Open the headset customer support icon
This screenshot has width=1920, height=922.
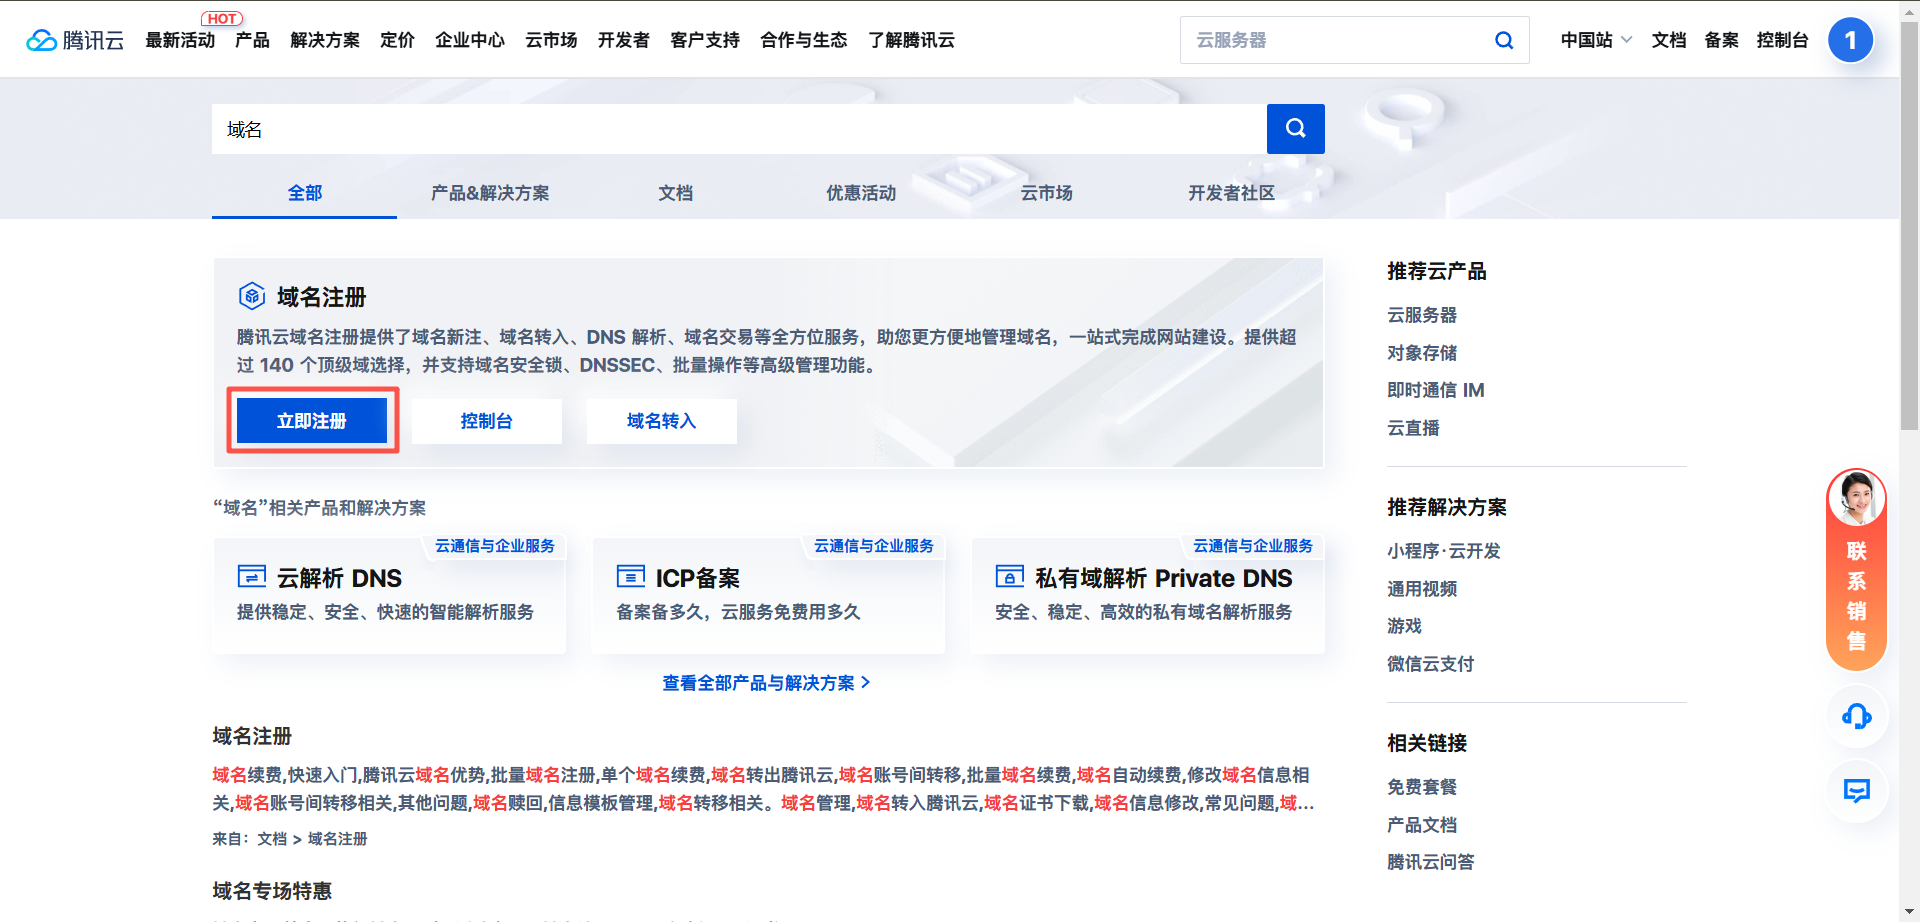(x=1856, y=716)
